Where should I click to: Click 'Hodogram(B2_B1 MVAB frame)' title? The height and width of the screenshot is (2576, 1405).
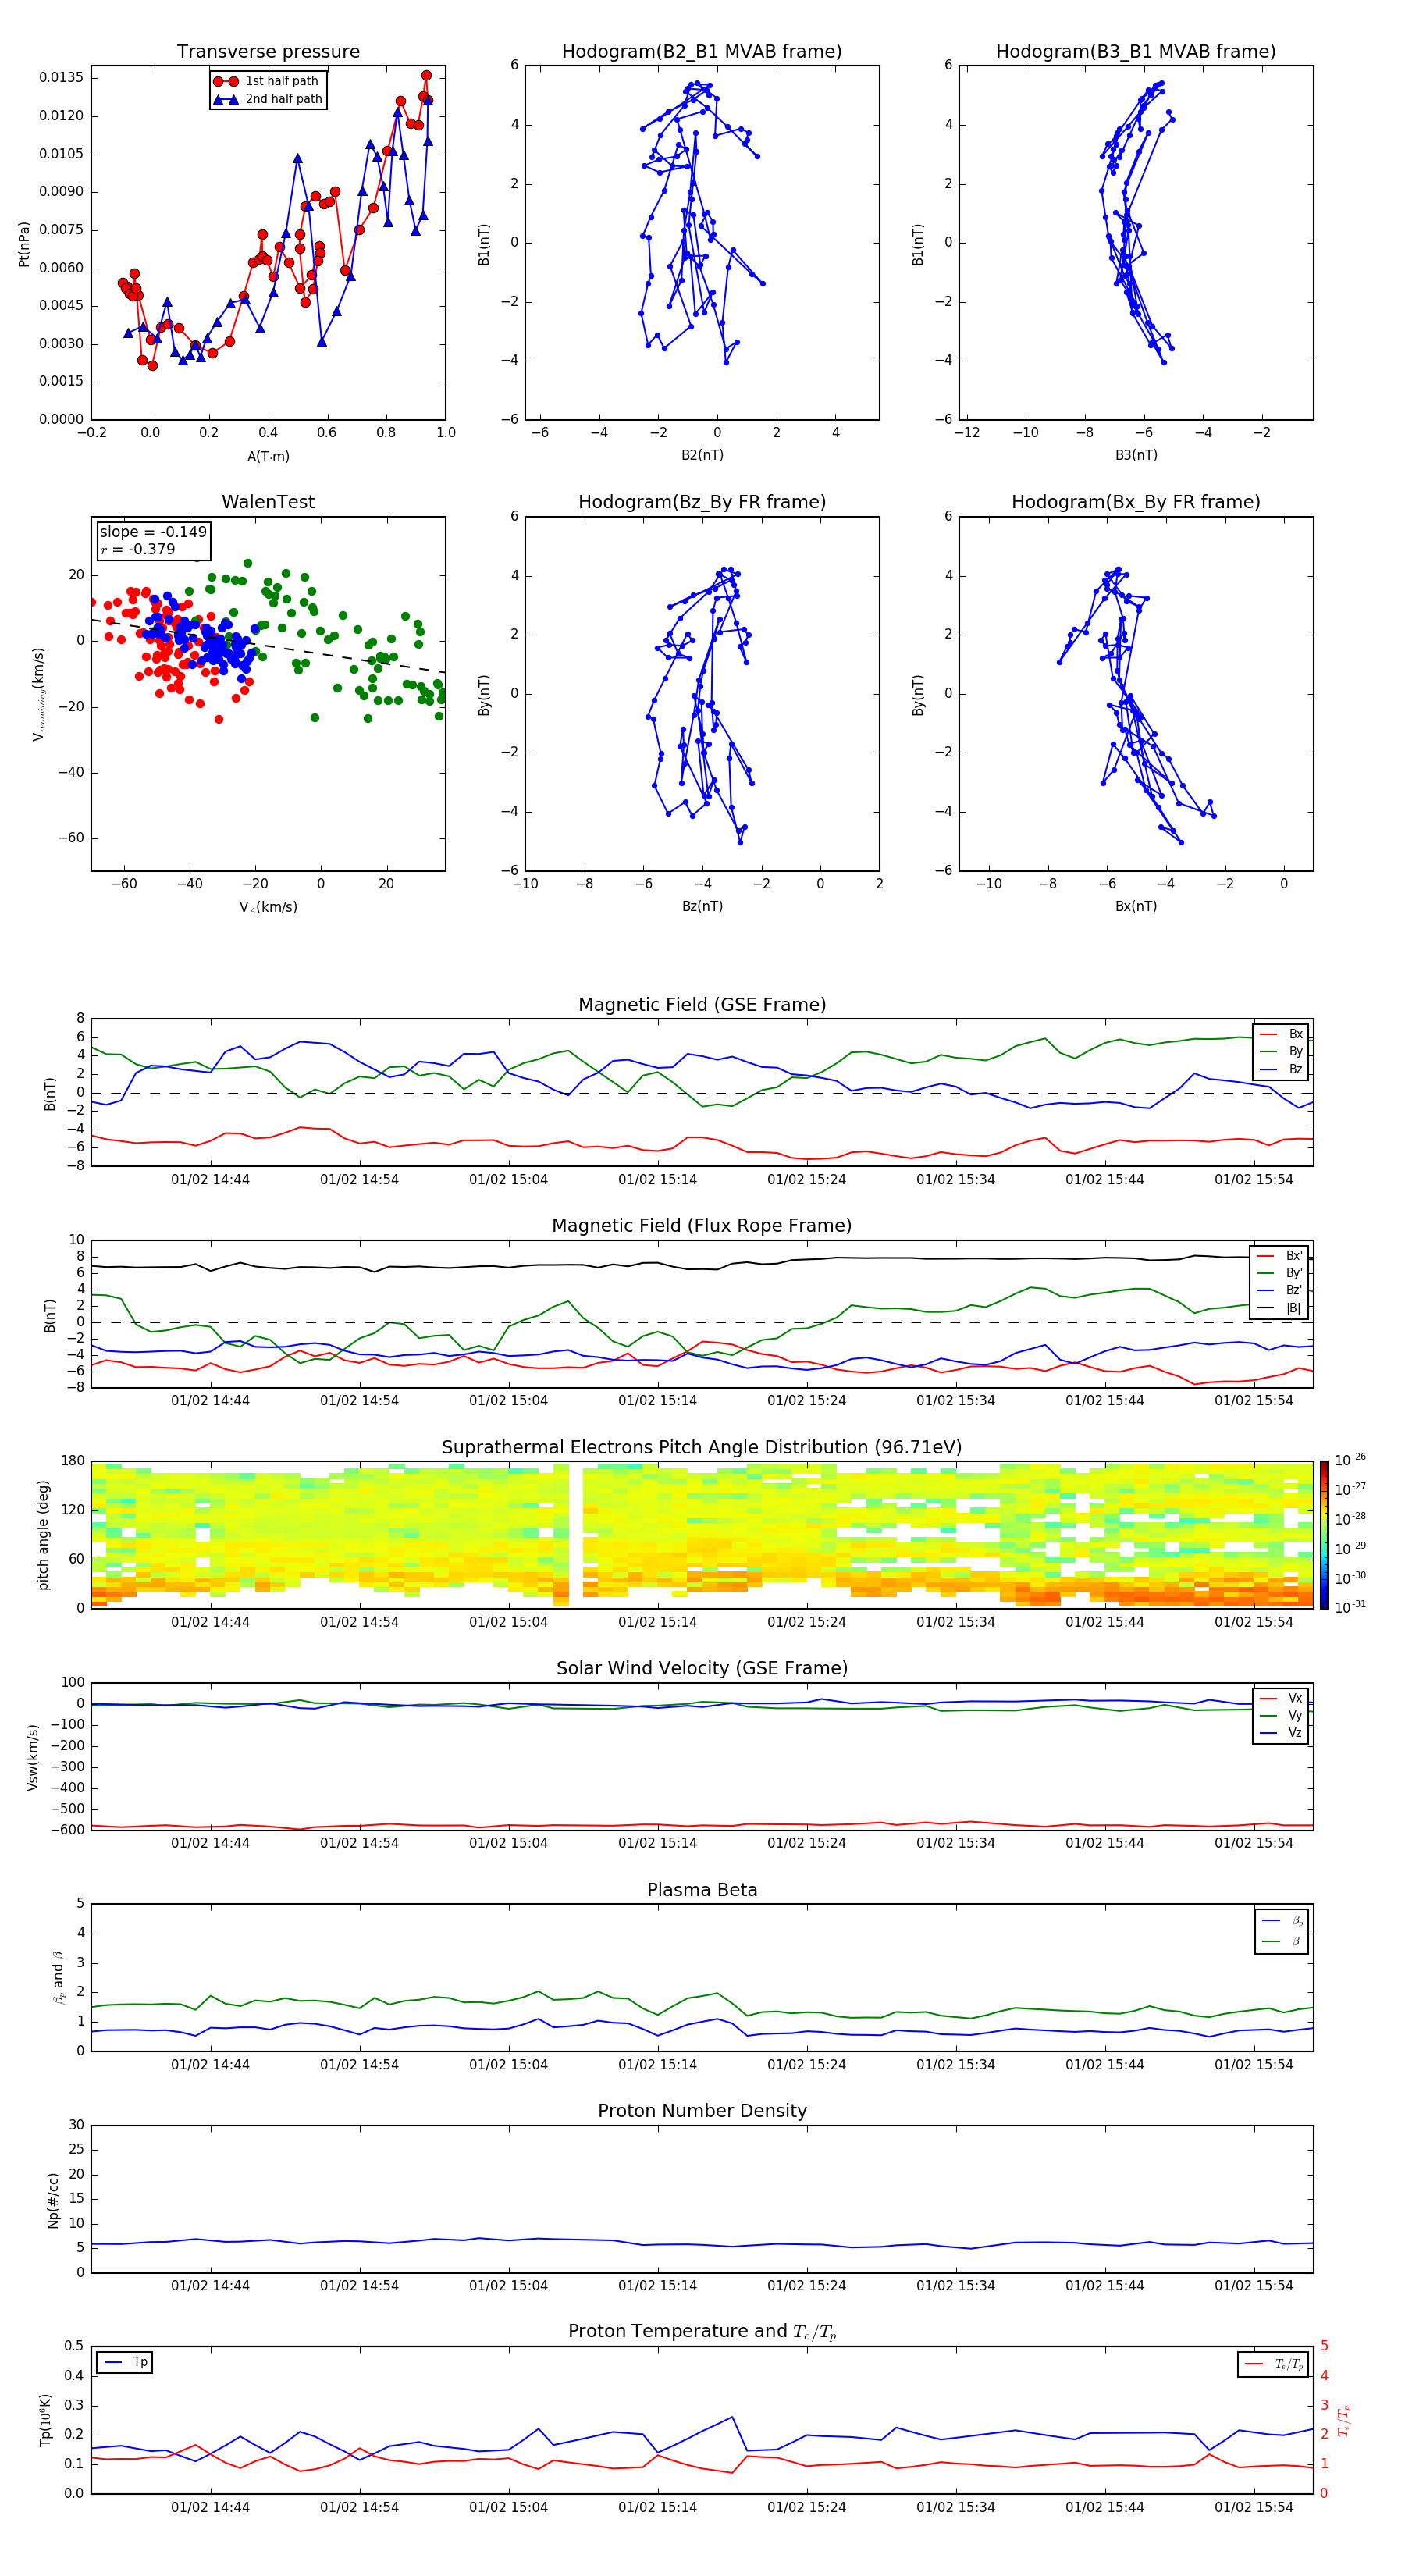(702, 52)
